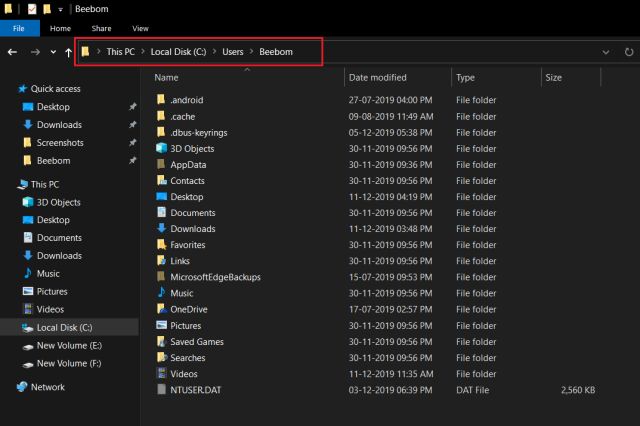Unpin Screenshots from Quick access

(x=132, y=142)
